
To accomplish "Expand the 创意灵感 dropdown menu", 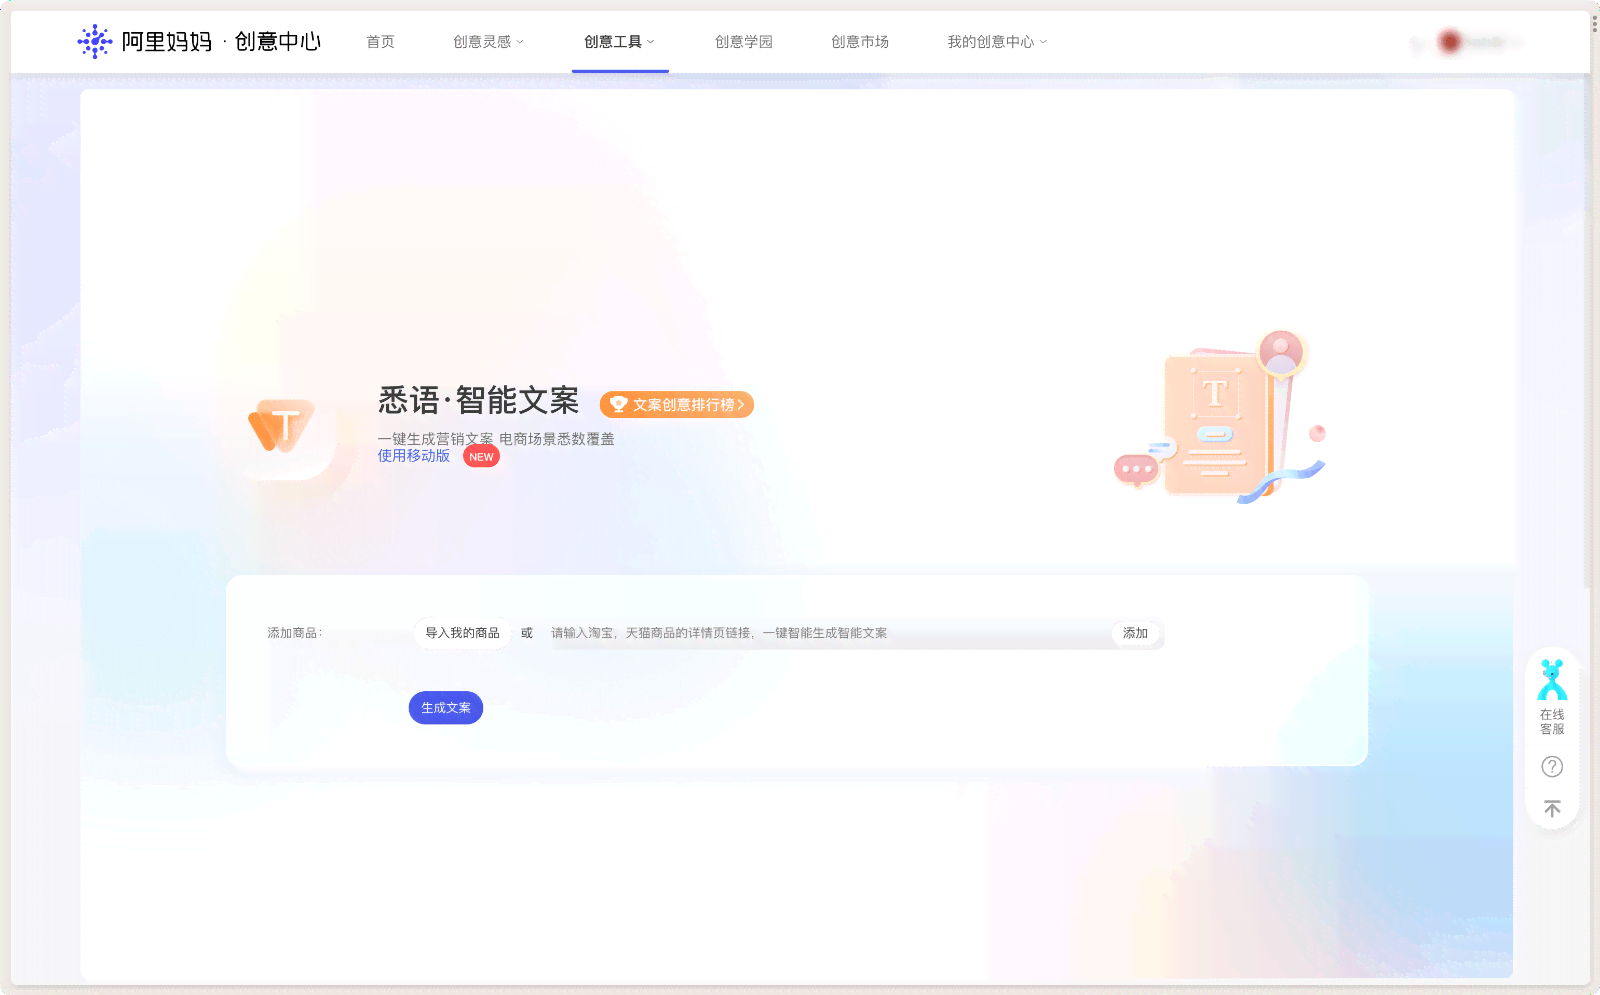I will (488, 42).
